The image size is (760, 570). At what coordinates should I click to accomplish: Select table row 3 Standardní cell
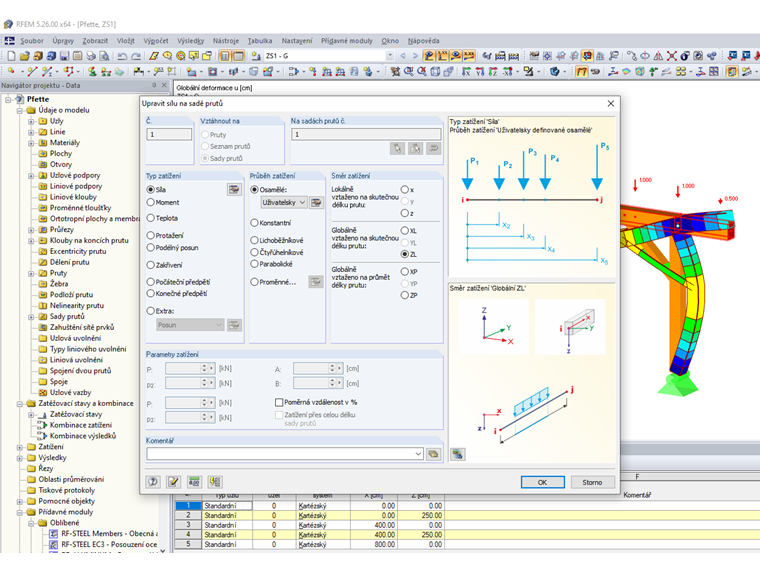(x=227, y=525)
